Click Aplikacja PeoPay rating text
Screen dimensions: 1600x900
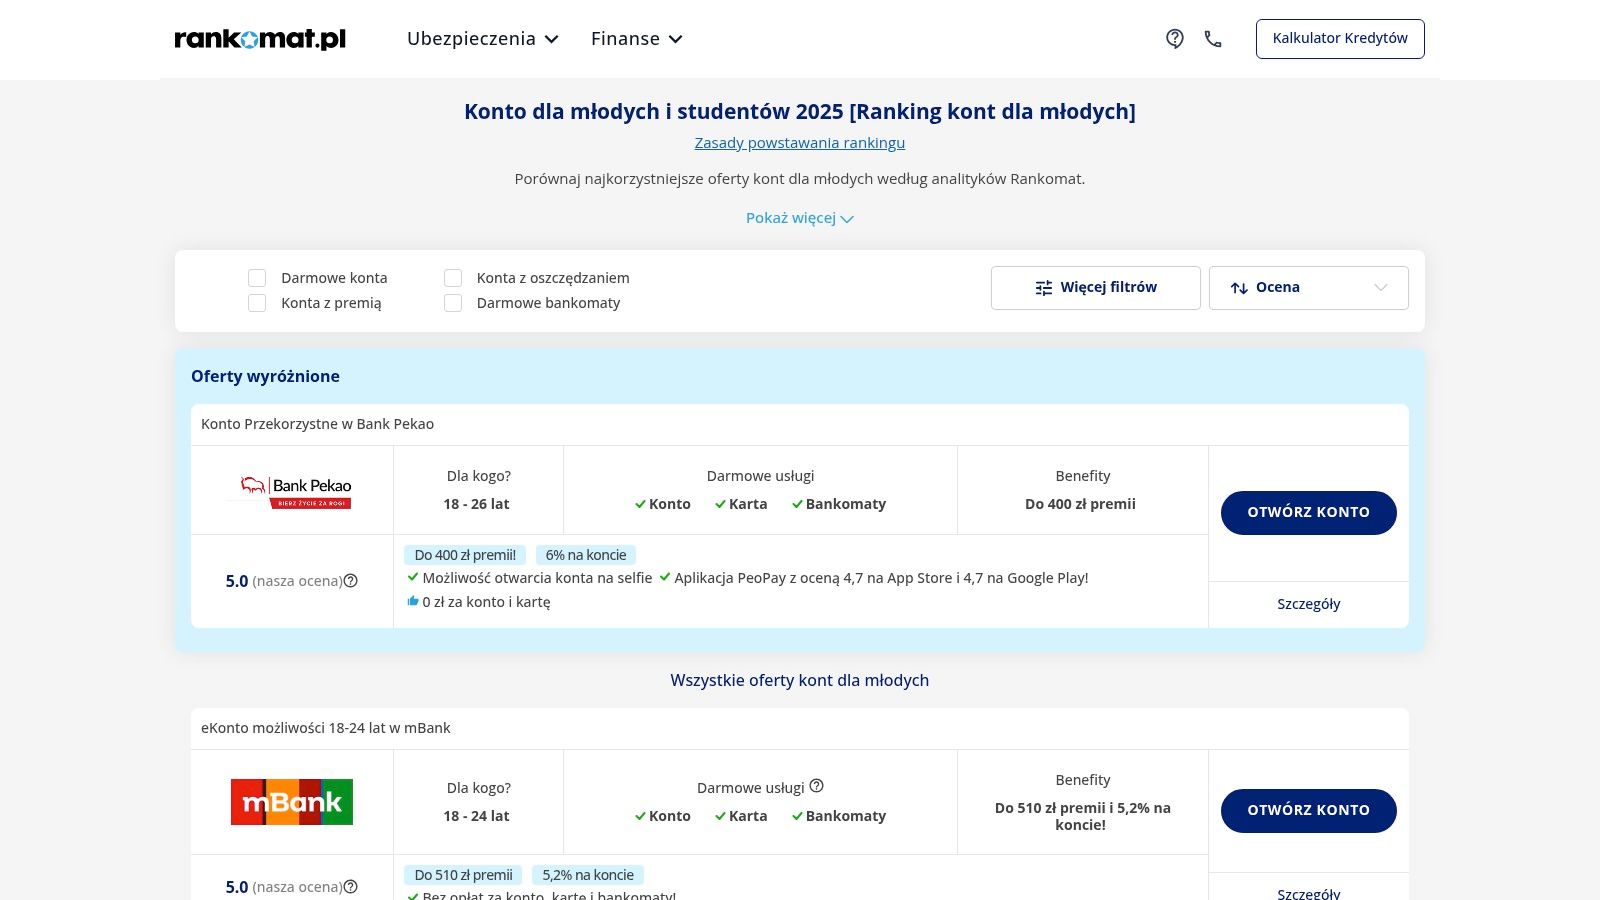(x=881, y=578)
